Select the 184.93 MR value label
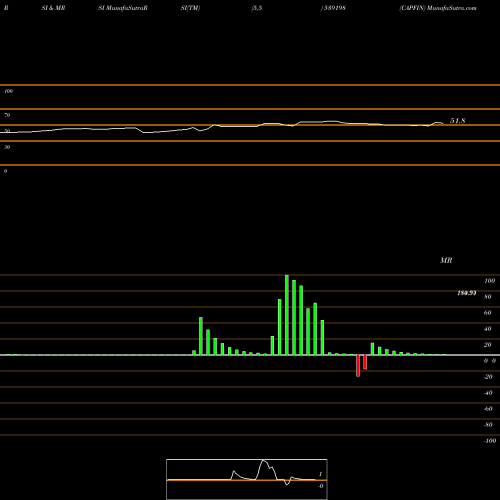 tap(466, 293)
